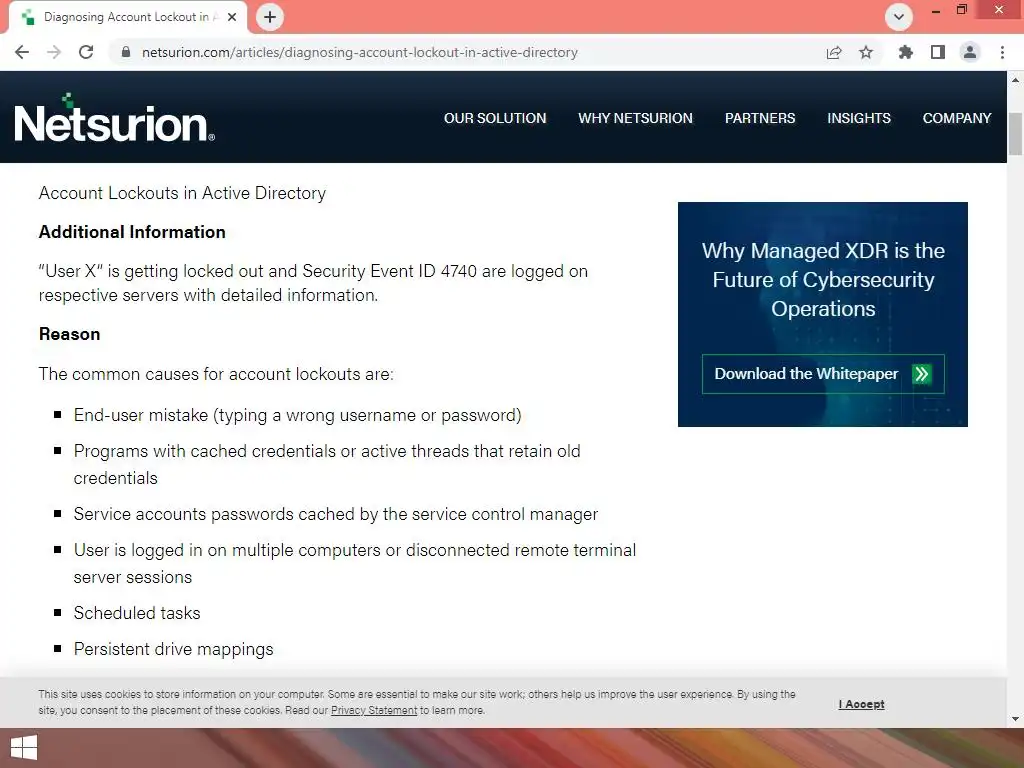Open a new browser tab
1024x768 pixels.
pos(270,17)
